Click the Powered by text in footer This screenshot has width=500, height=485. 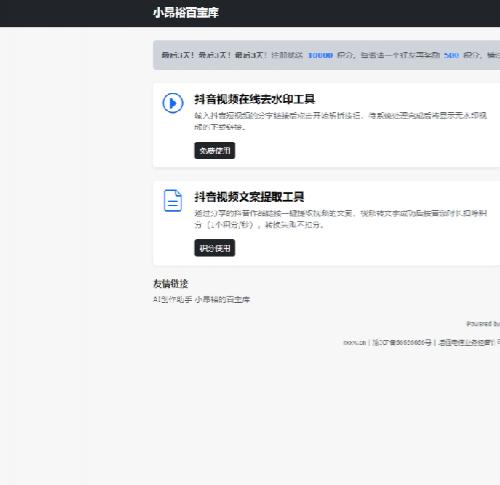click(483, 324)
